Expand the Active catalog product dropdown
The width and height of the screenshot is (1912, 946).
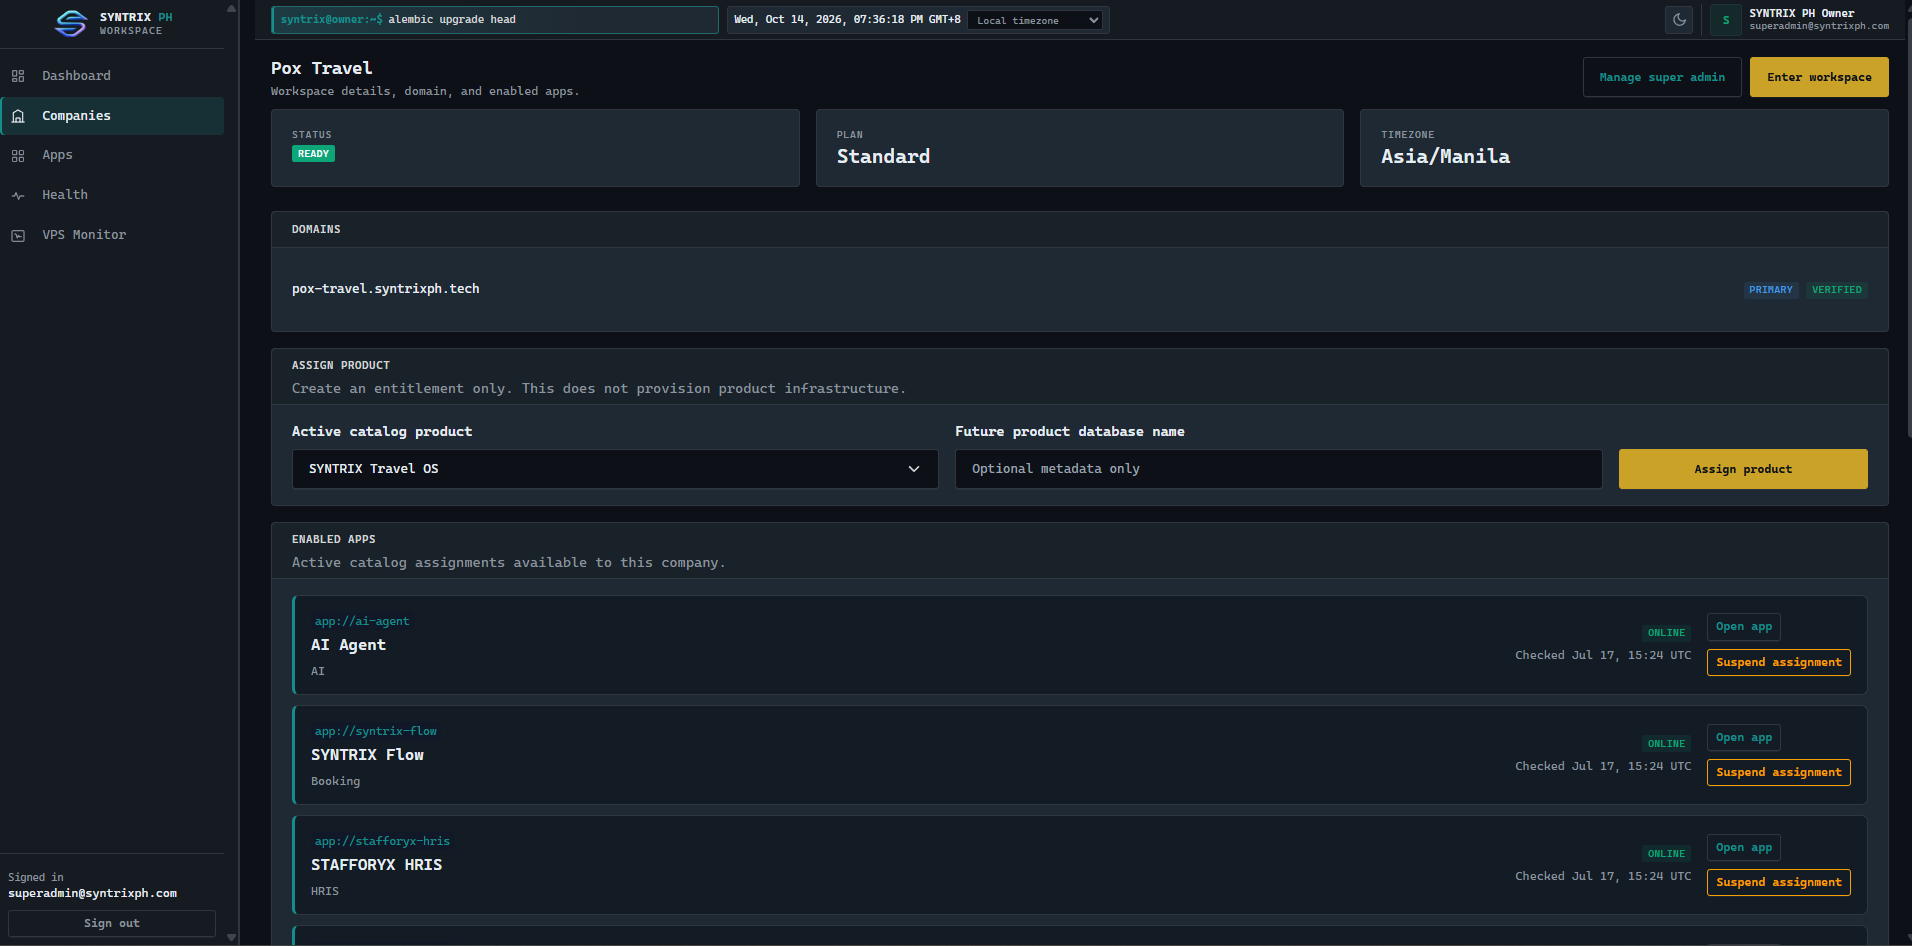click(615, 469)
